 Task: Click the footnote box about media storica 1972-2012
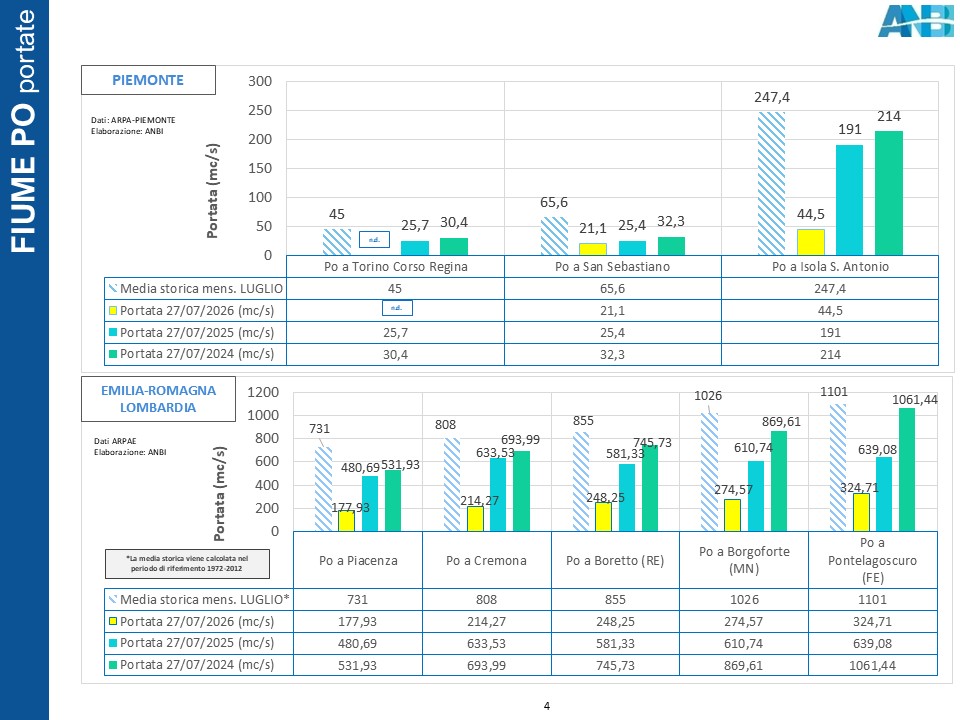[x=187, y=563]
